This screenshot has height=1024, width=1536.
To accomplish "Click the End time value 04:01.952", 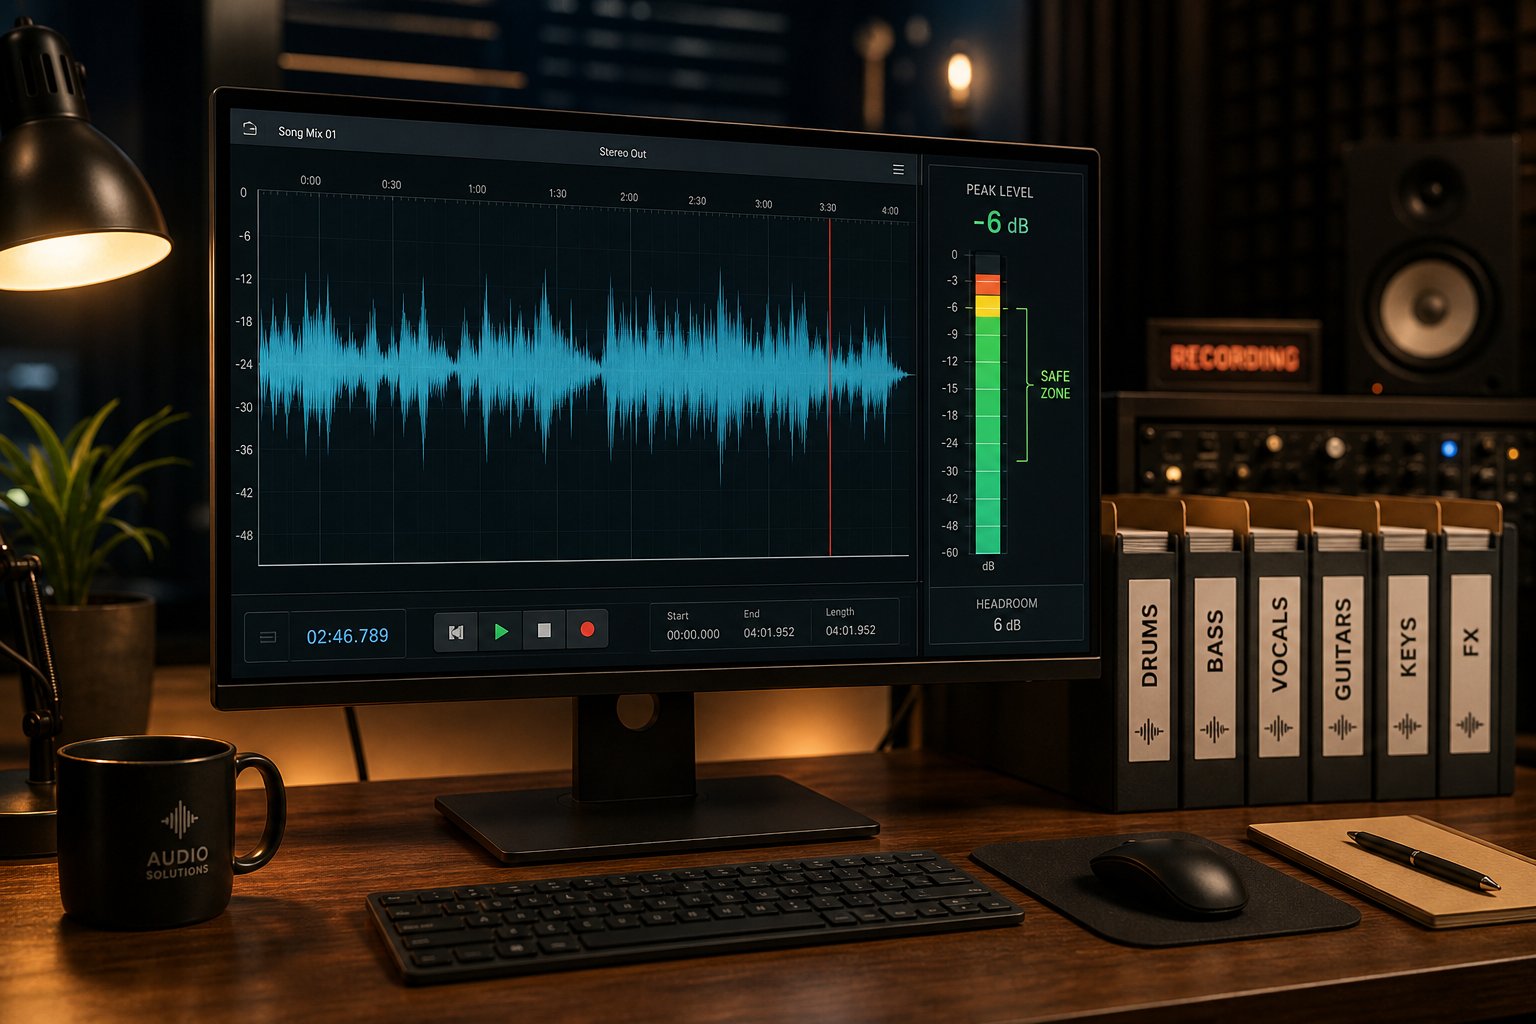I will click(769, 632).
